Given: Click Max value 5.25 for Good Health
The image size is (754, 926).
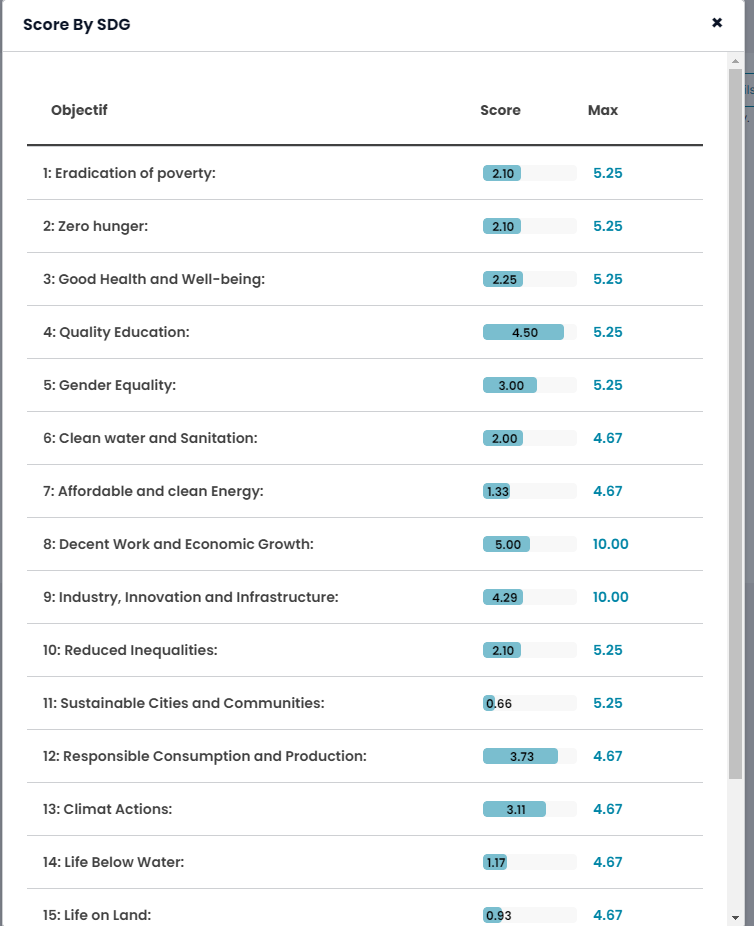Looking at the screenshot, I should (608, 279).
